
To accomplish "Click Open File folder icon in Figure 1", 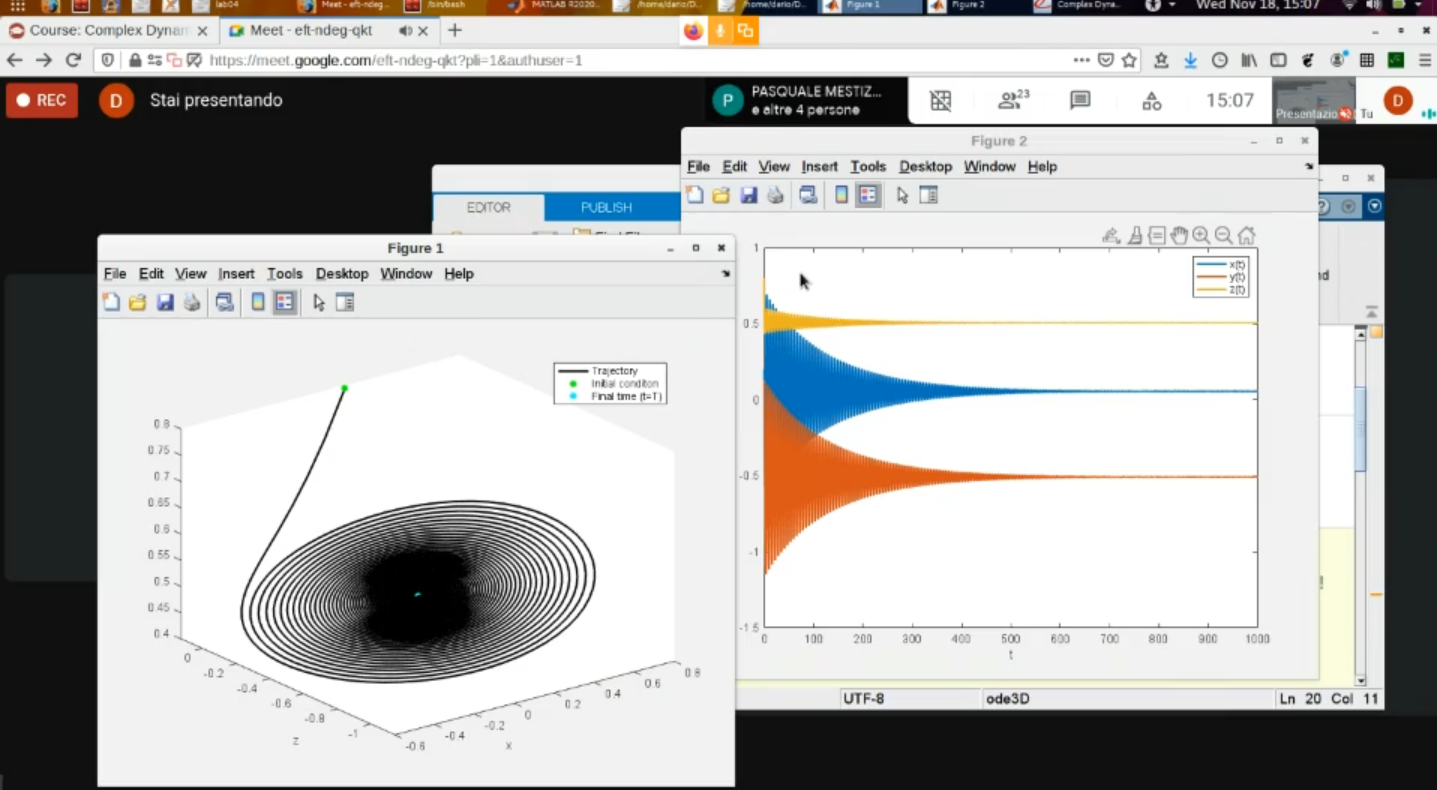I will (138, 302).
